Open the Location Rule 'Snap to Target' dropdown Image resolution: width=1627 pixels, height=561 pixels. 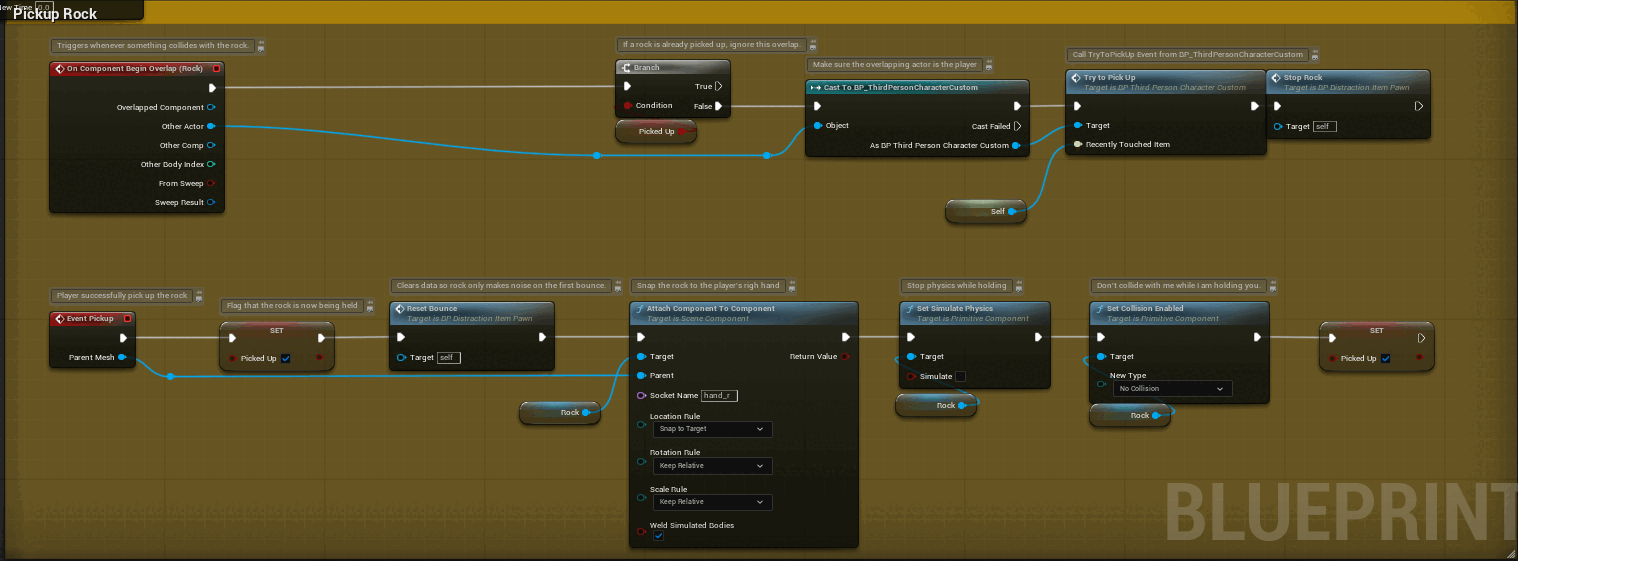pyautogui.click(x=713, y=429)
